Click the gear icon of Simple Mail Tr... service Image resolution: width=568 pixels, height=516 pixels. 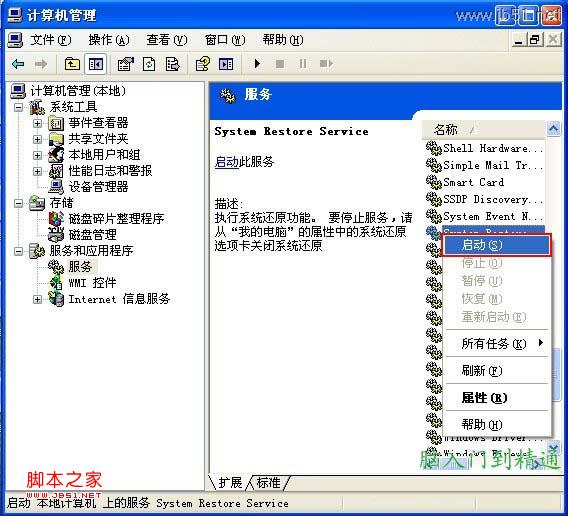click(x=434, y=165)
